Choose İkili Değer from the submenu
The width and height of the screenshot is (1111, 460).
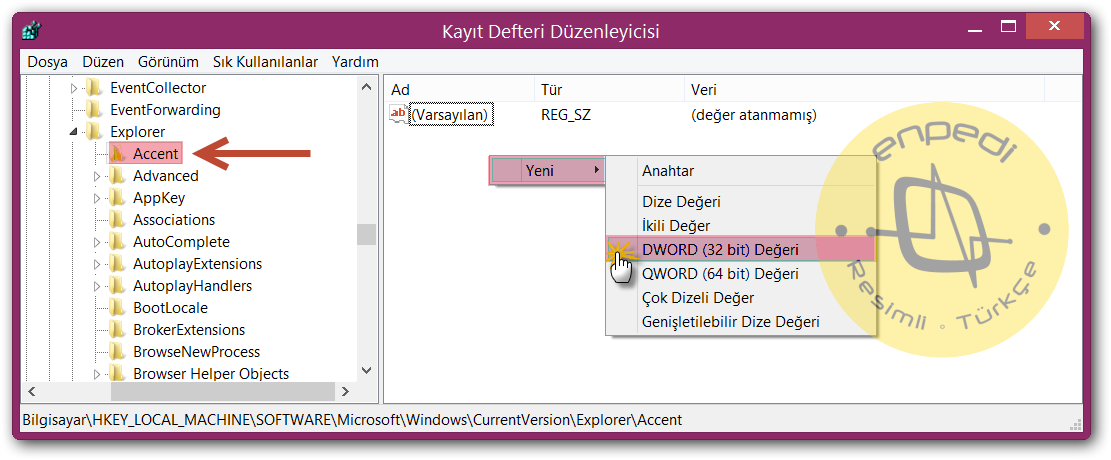click(740, 226)
